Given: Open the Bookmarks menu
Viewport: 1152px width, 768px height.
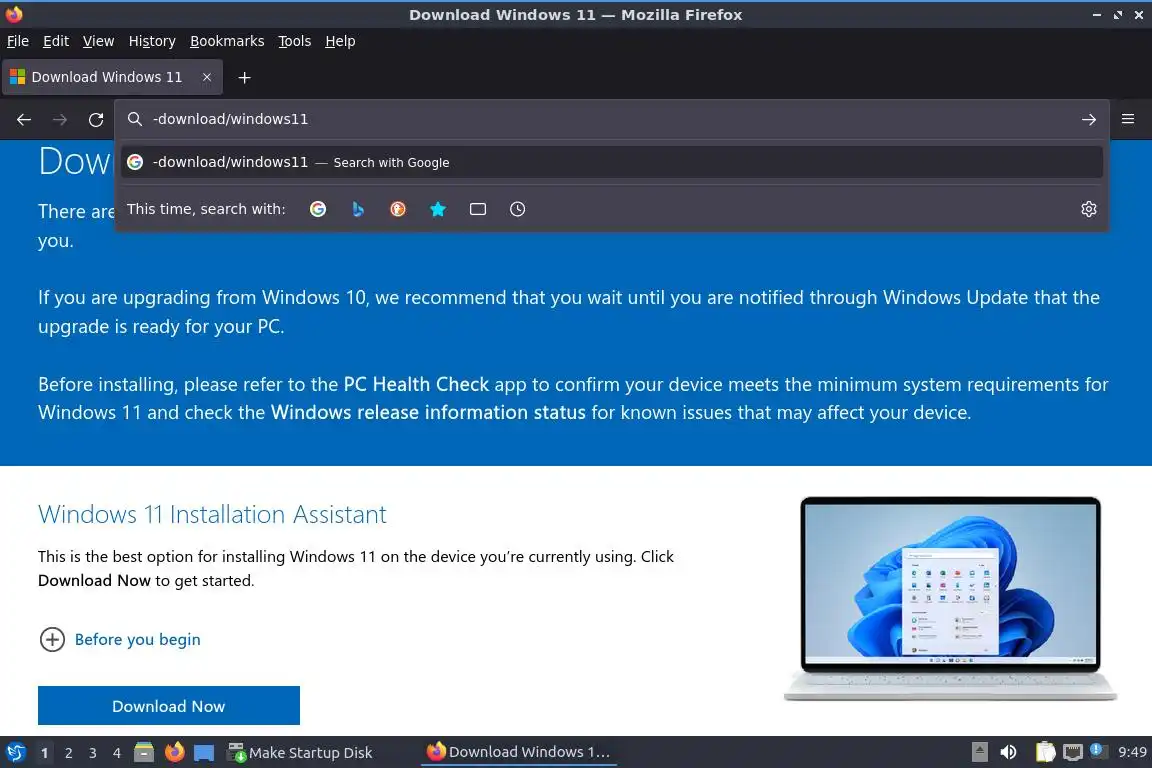Looking at the screenshot, I should (227, 41).
